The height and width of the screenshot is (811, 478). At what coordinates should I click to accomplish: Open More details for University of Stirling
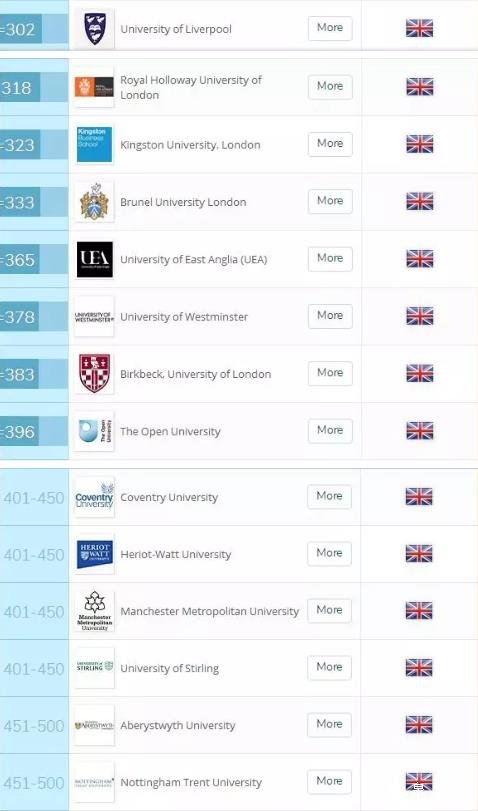pos(330,667)
